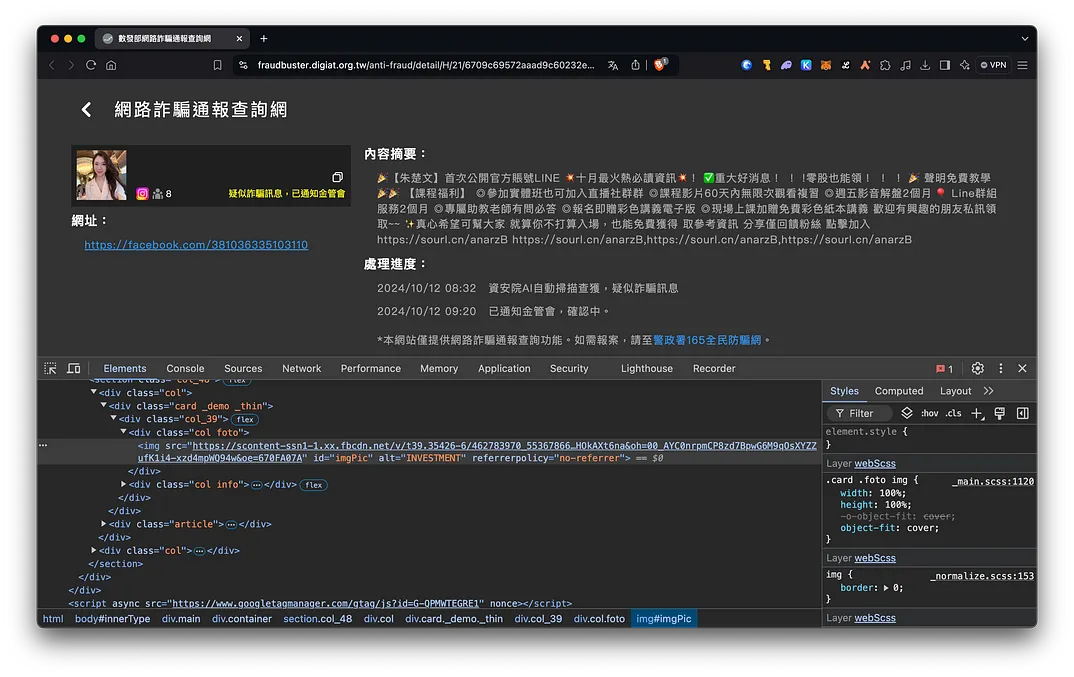
Task: Switch to the Console tab
Action: 185,369
